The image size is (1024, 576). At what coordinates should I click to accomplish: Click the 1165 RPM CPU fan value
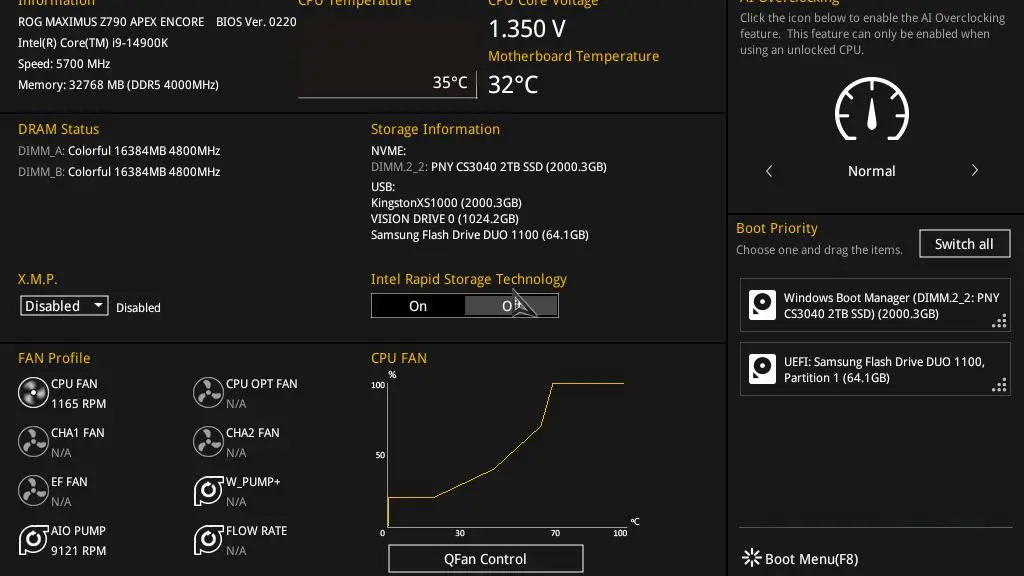pyautogui.click(x=78, y=404)
